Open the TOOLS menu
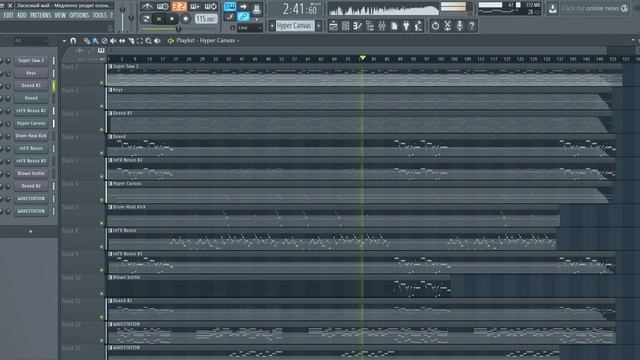 coord(99,15)
